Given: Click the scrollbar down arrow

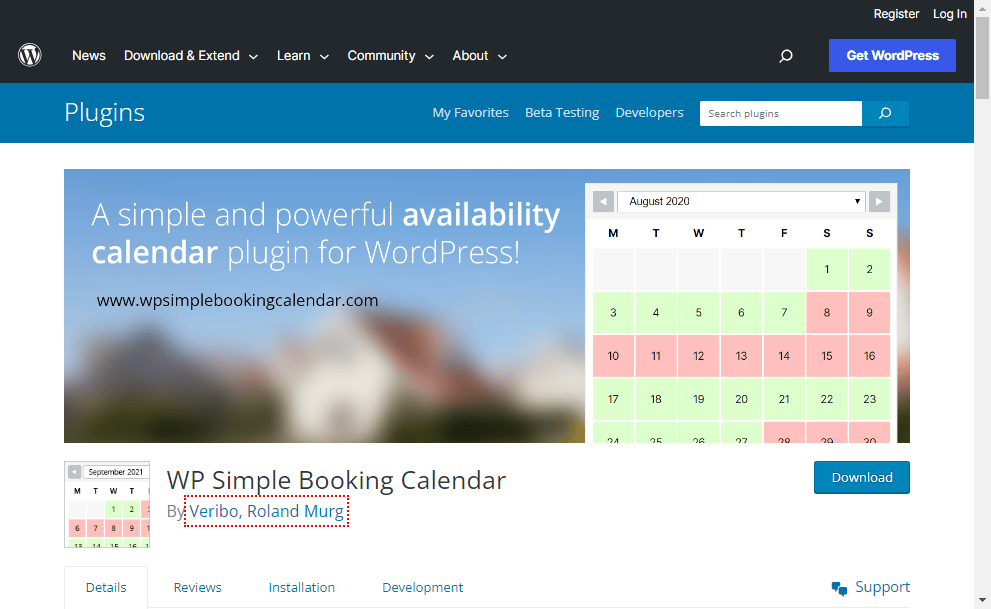Looking at the screenshot, I should click(x=982, y=600).
